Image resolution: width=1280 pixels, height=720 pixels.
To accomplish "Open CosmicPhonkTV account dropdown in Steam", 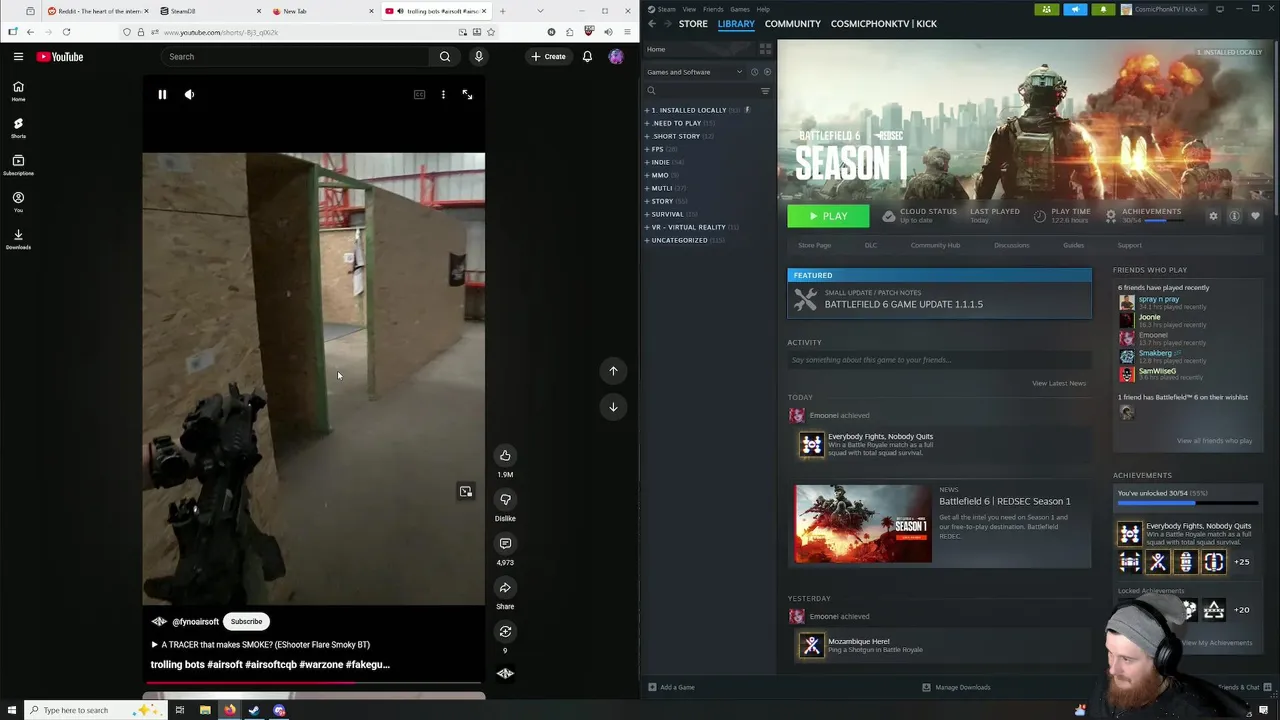I will (x=1164, y=9).
